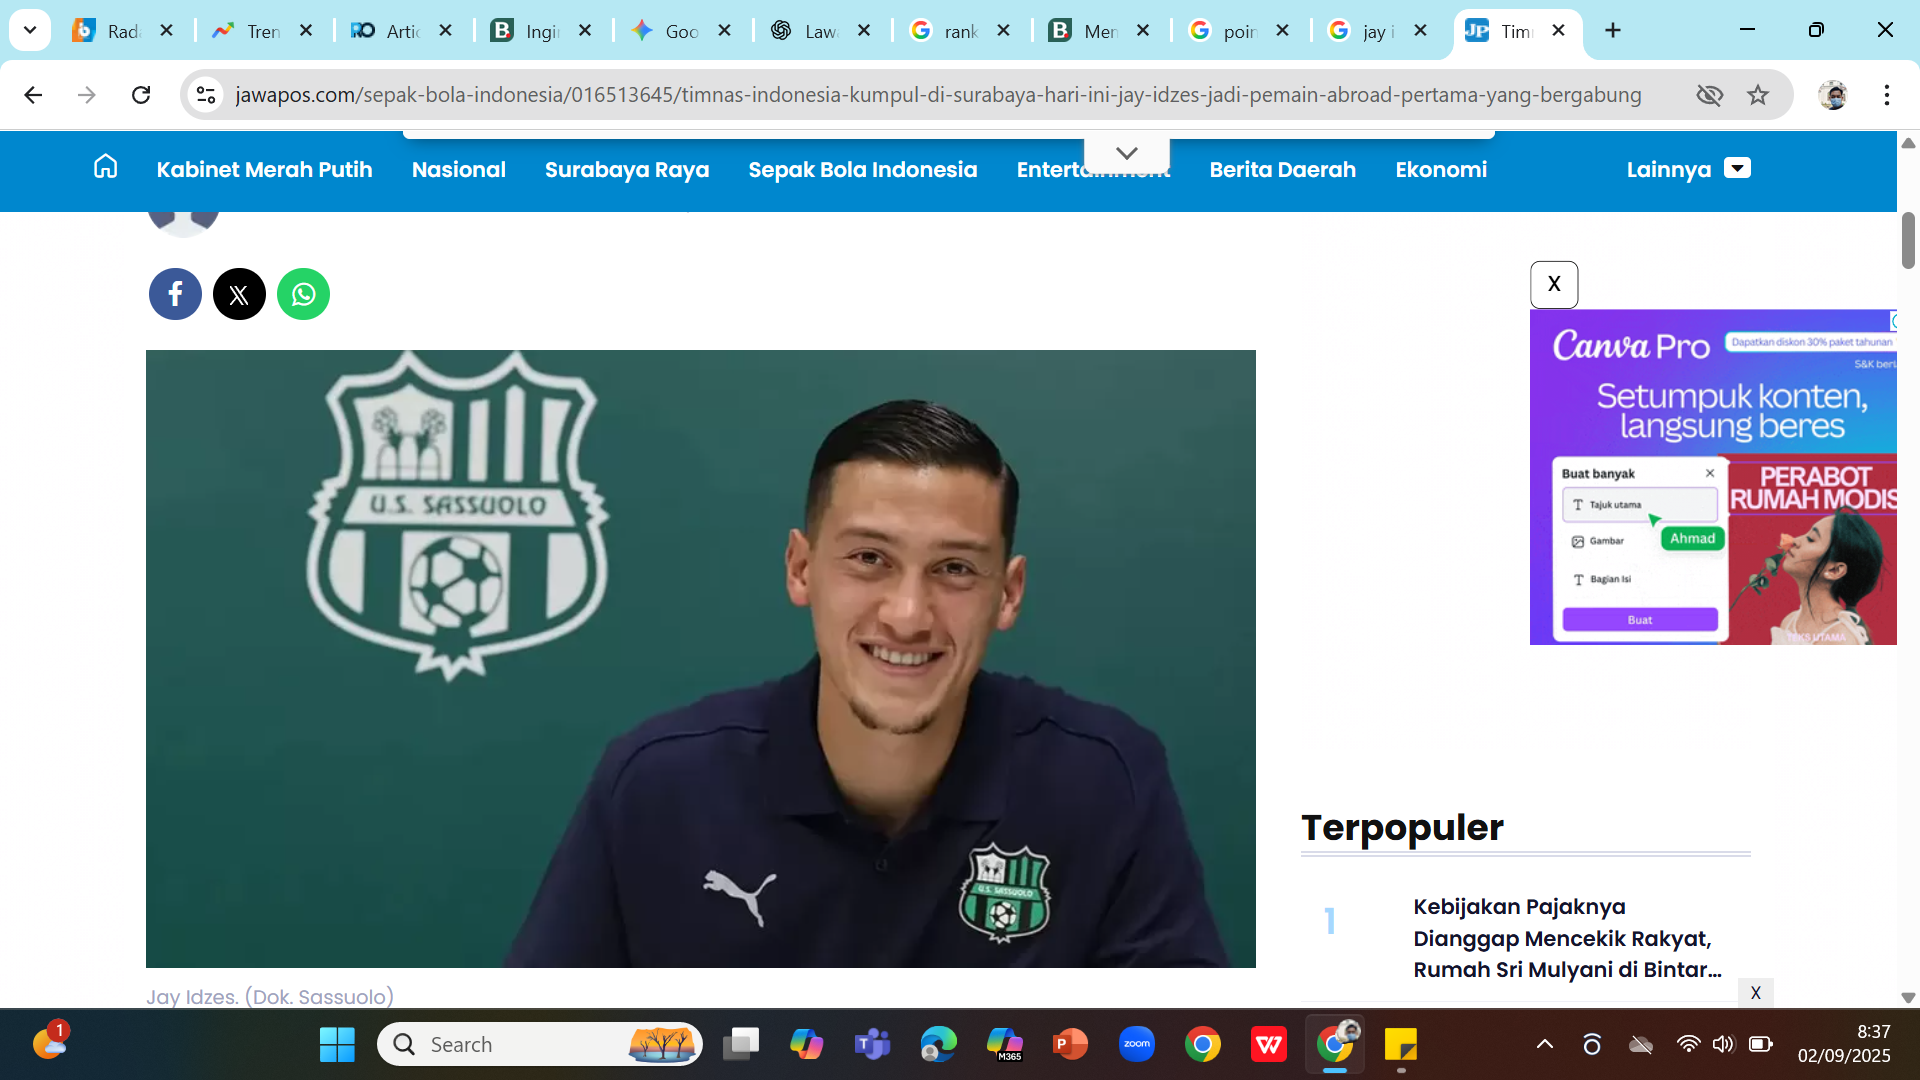Open the clock and date panel

click(x=1844, y=1044)
